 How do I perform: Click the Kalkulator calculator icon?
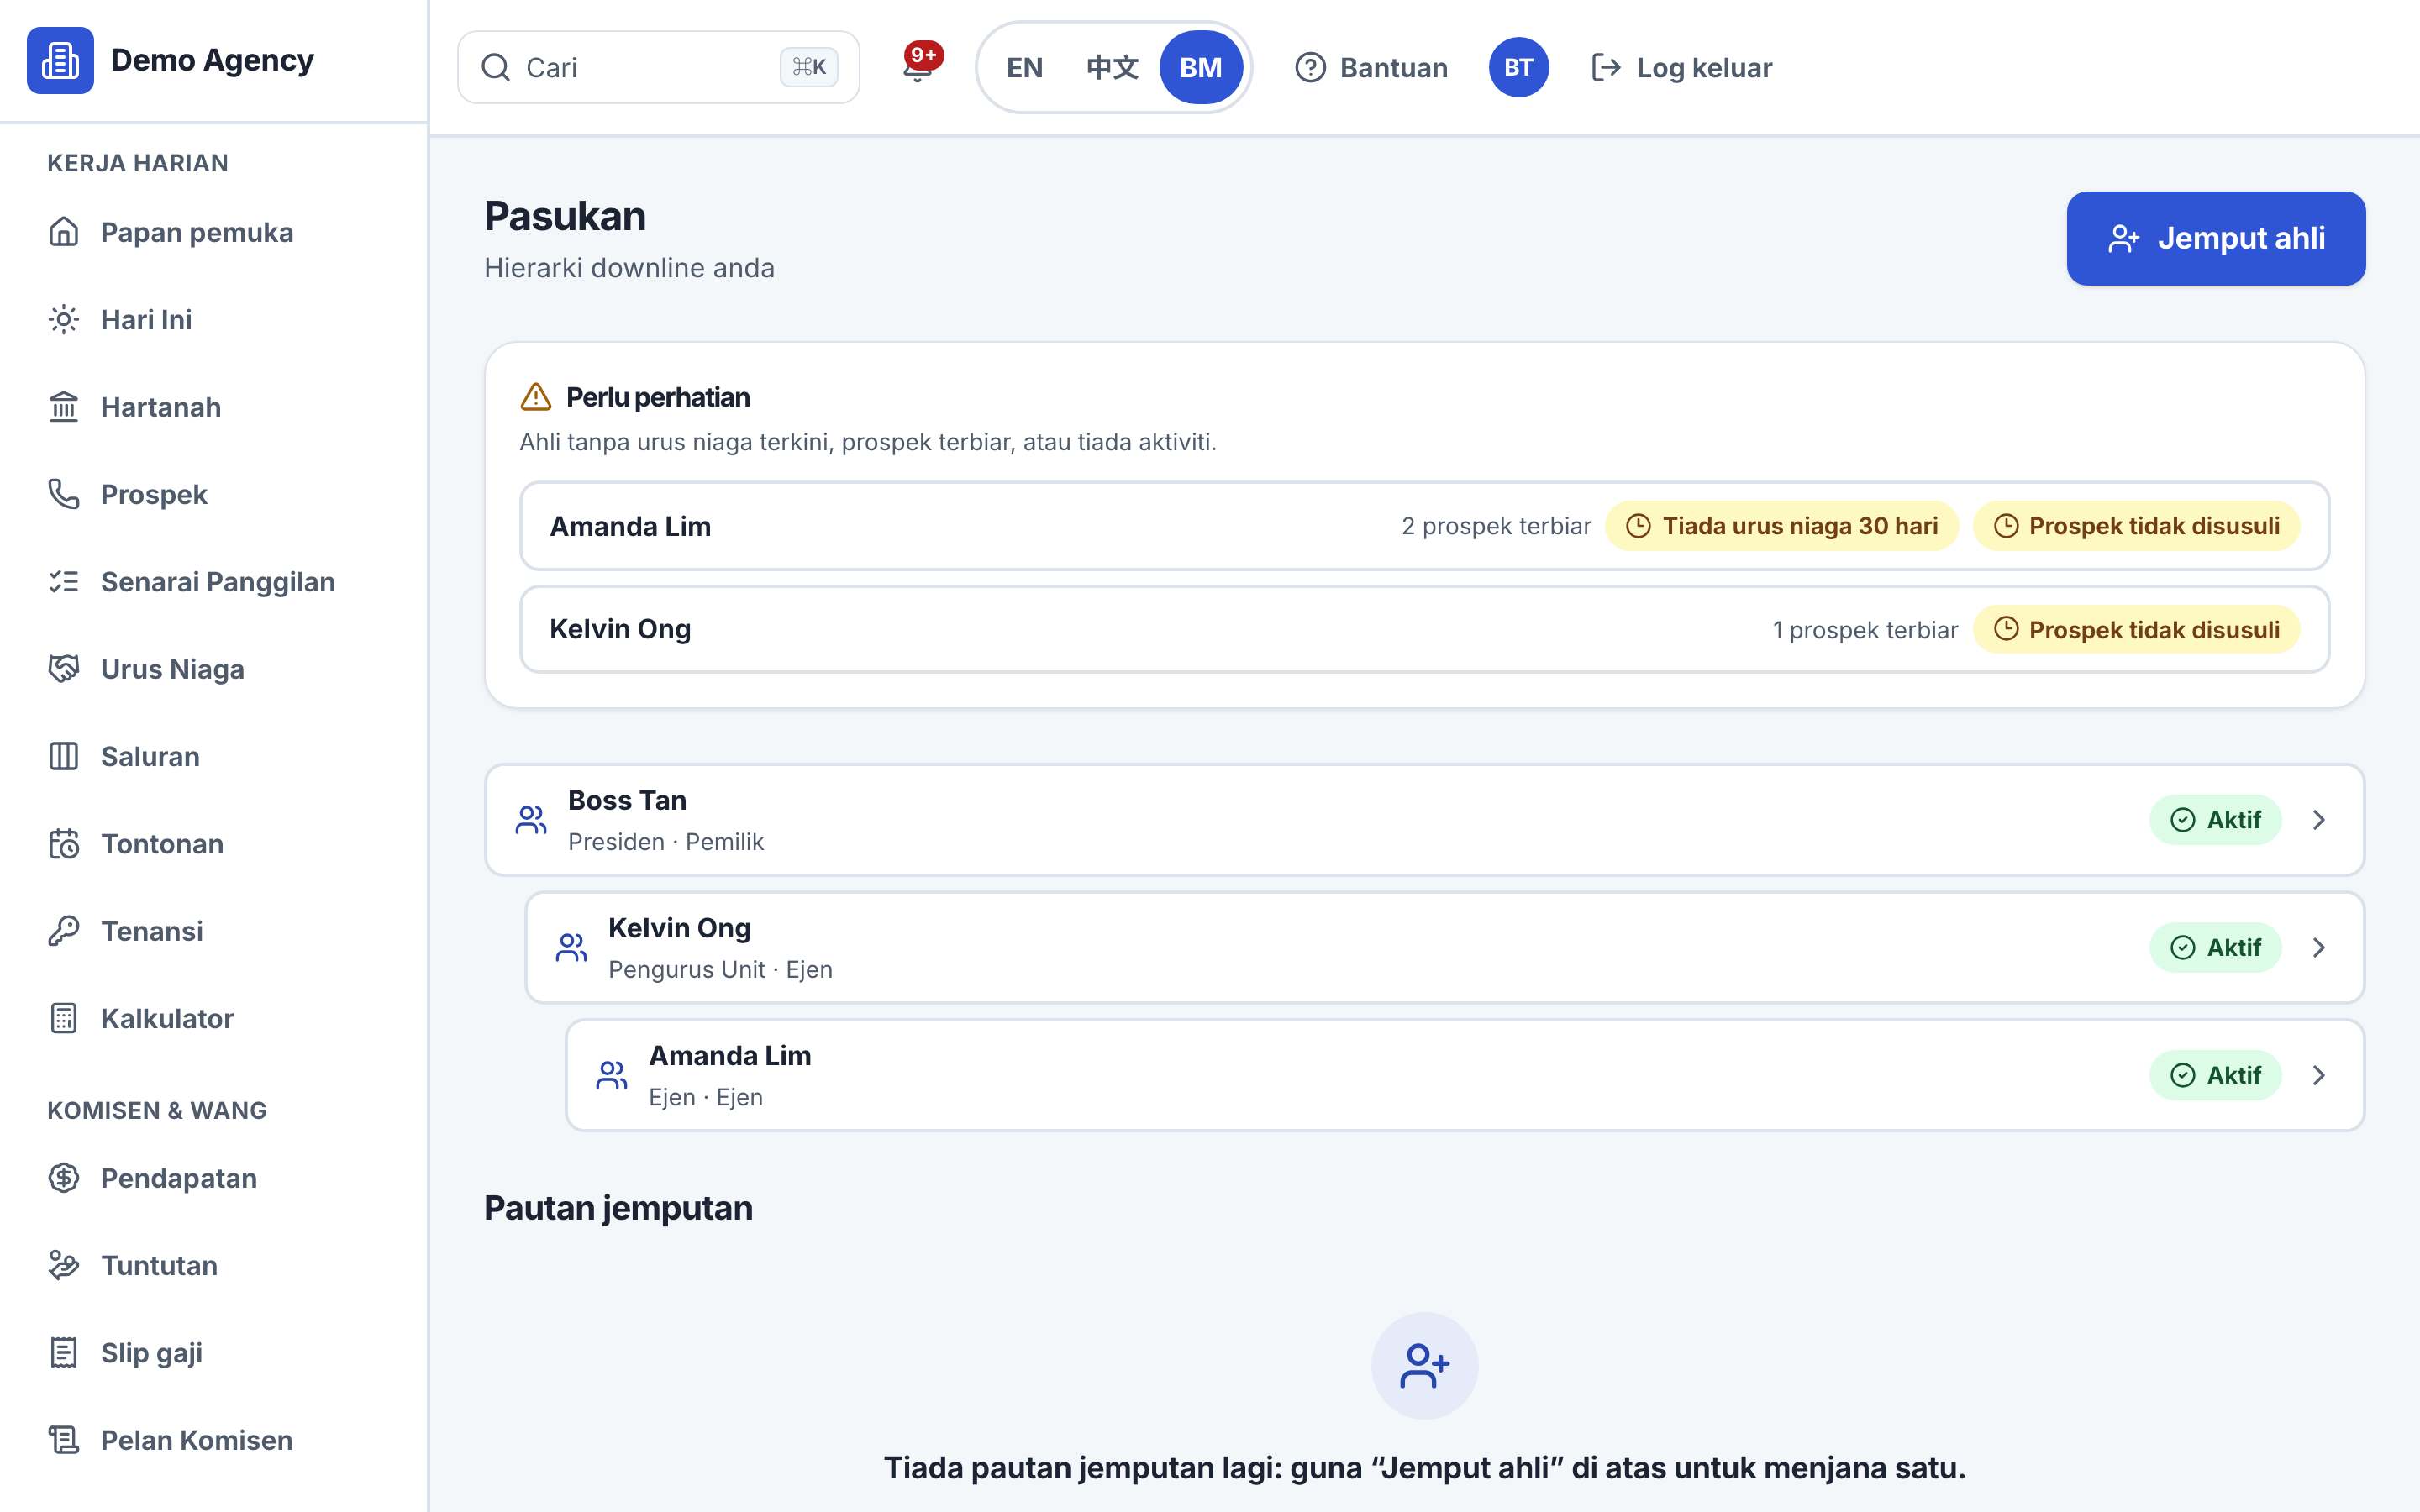click(x=64, y=1018)
